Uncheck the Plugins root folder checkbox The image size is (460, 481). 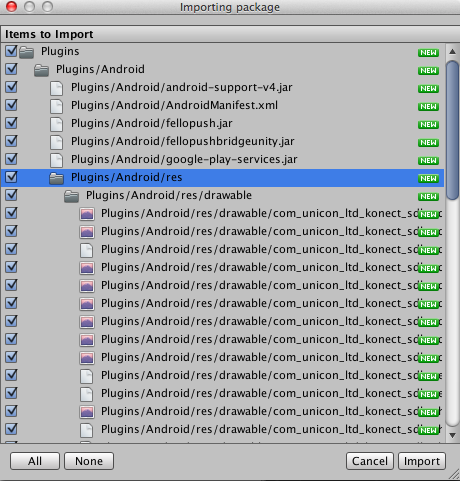(11, 51)
